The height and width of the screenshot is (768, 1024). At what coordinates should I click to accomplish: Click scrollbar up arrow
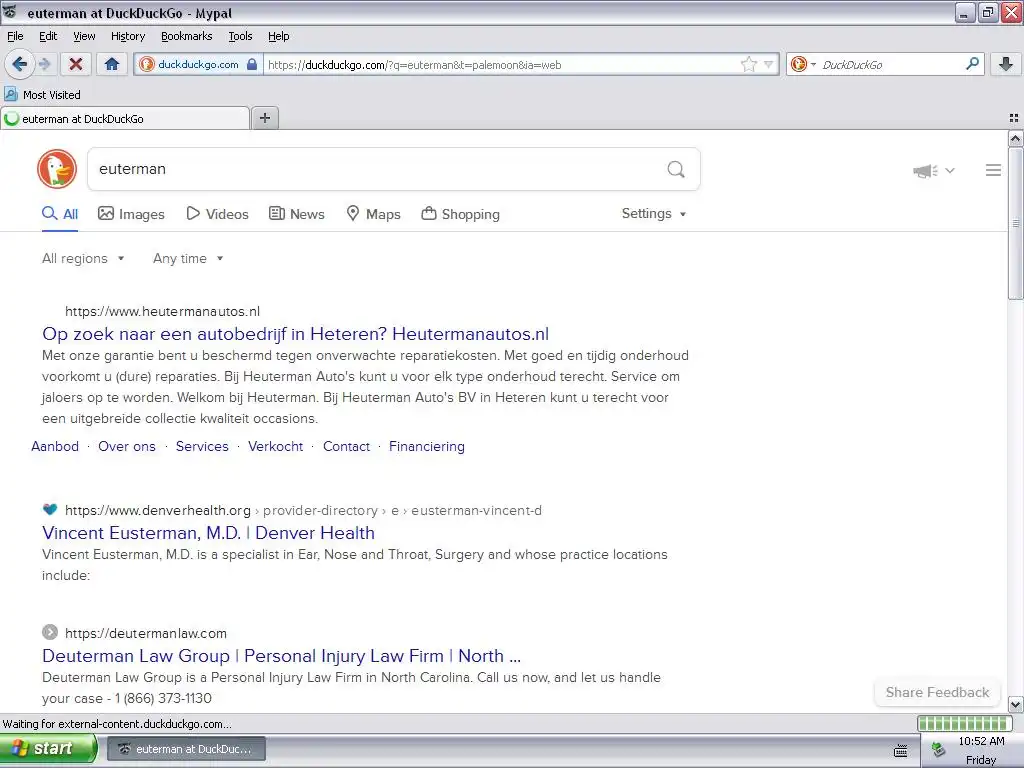pos(1015,138)
